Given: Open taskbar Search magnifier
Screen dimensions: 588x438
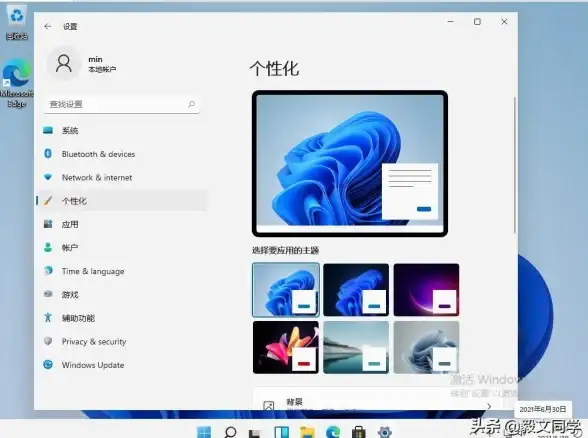Looking at the screenshot, I should pos(230,432).
